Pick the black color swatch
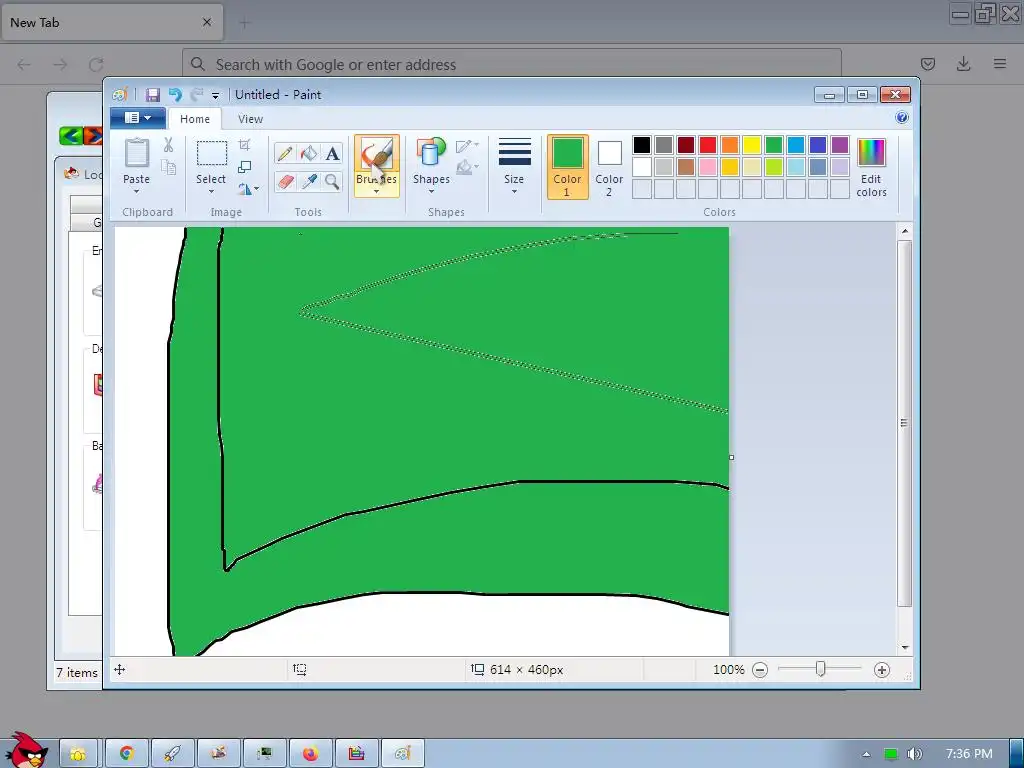This screenshot has height=768, width=1024. point(642,145)
